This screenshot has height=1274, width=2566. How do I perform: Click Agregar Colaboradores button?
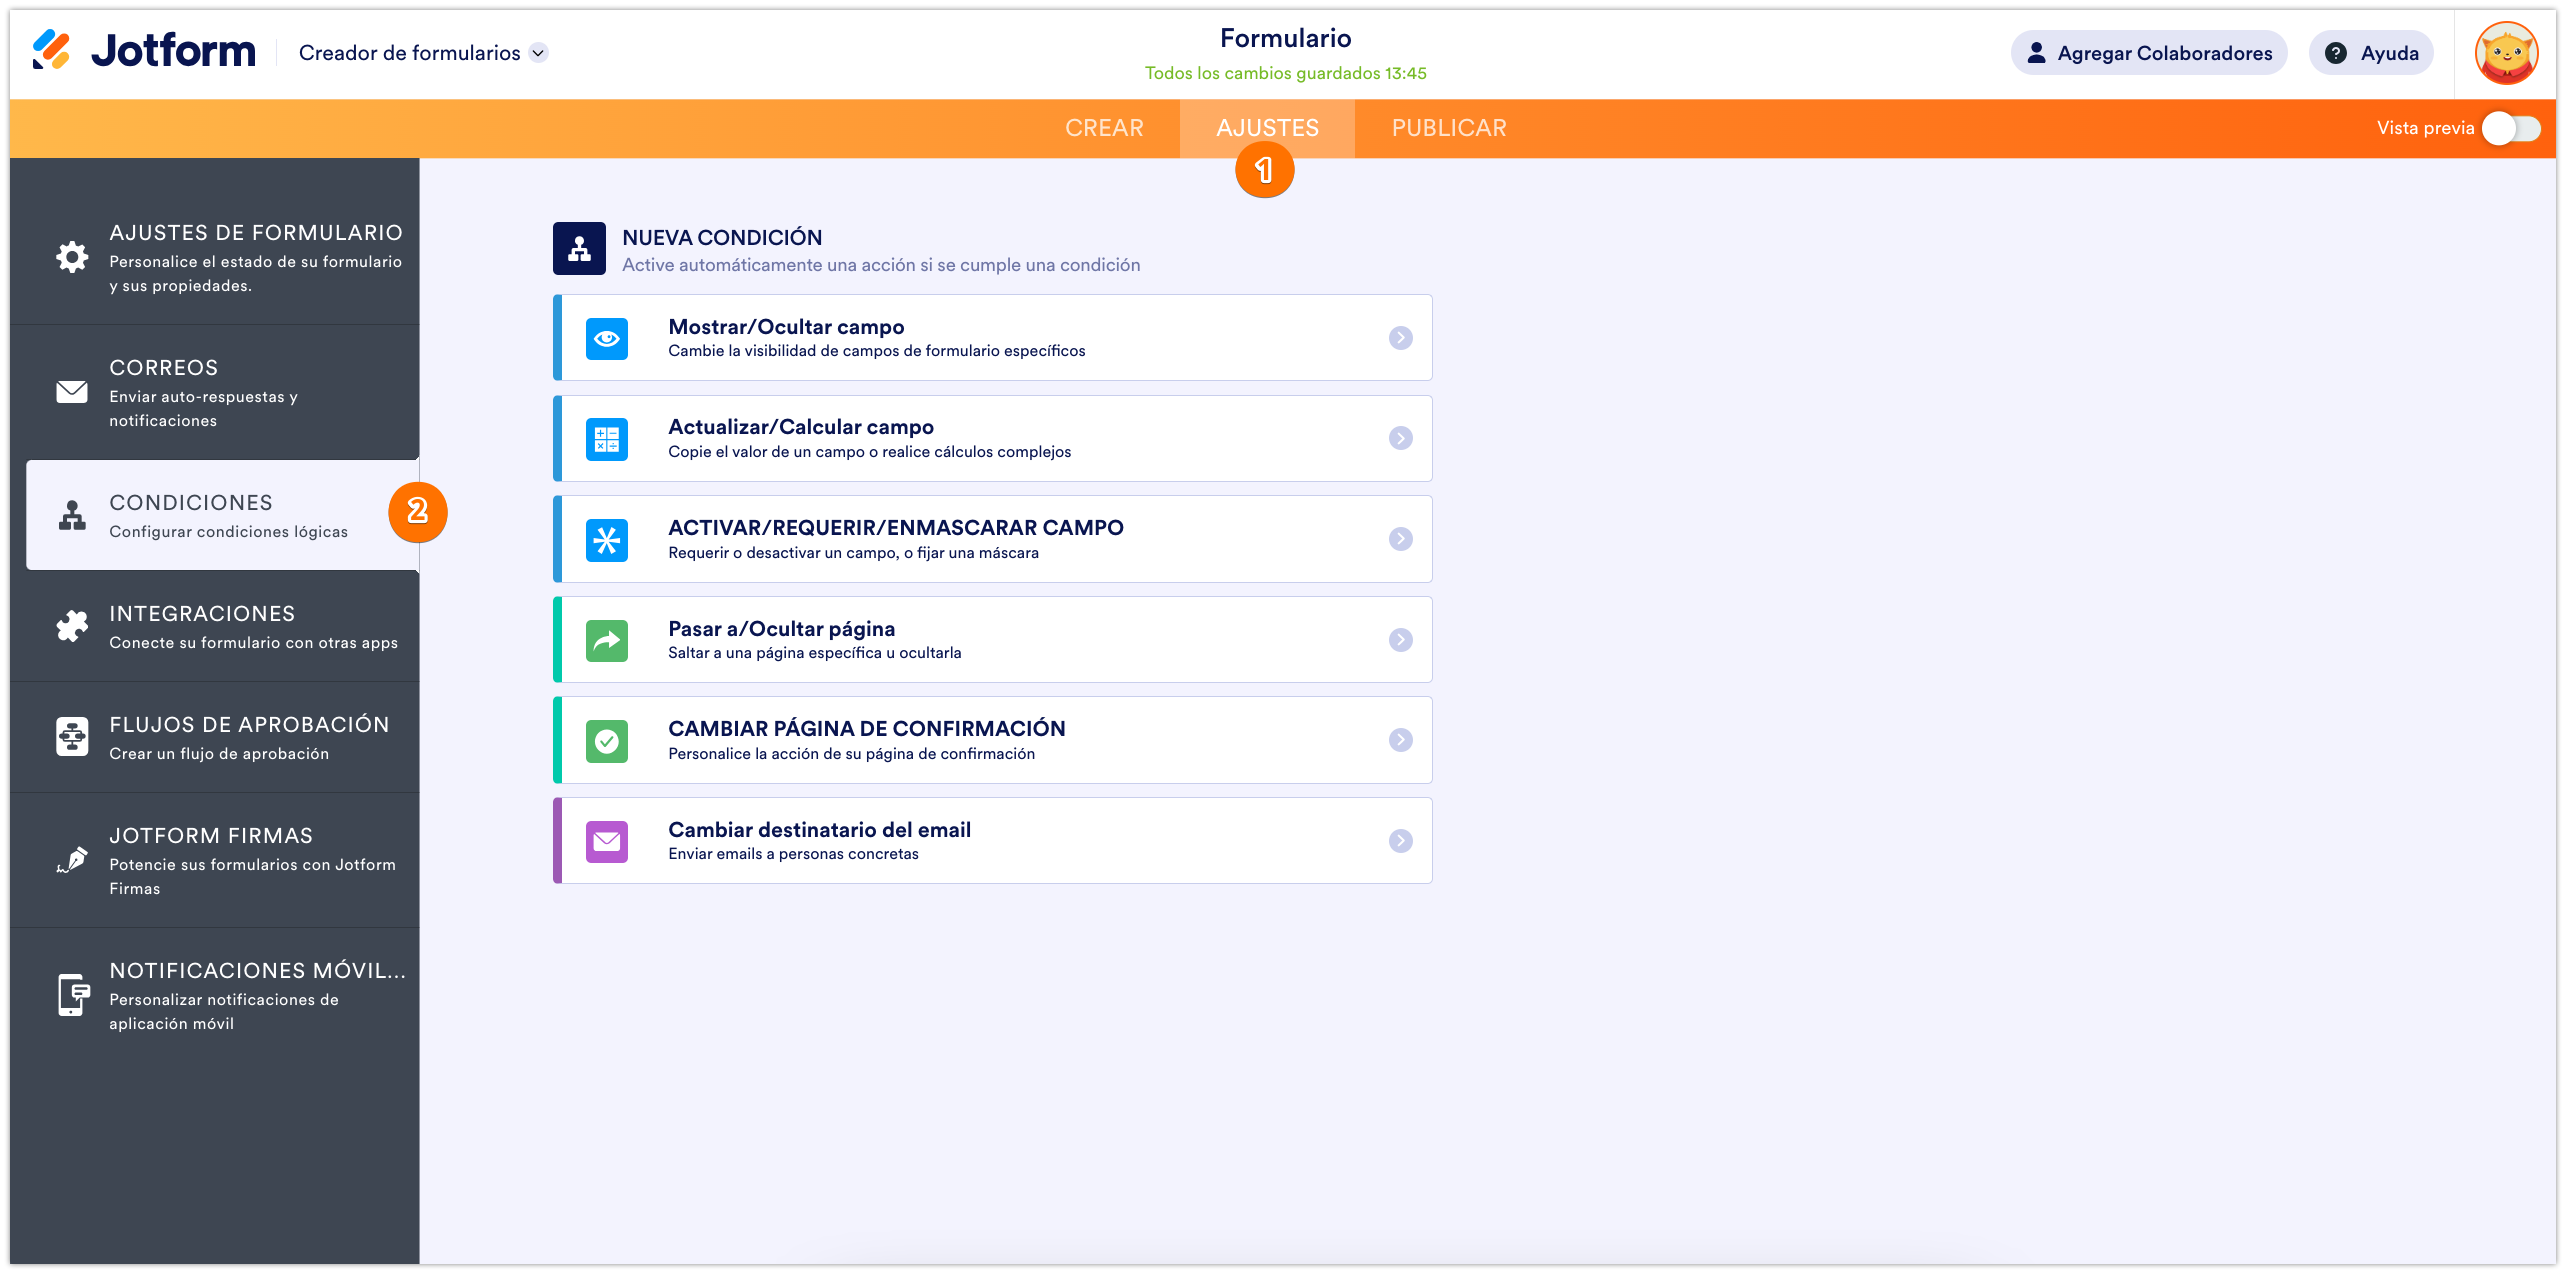coord(2148,53)
